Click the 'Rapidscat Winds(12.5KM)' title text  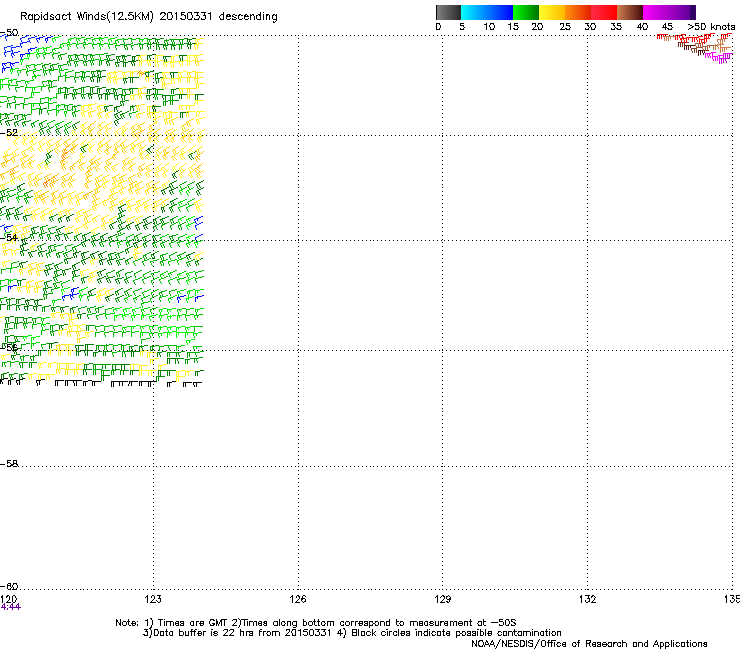(x=87, y=17)
